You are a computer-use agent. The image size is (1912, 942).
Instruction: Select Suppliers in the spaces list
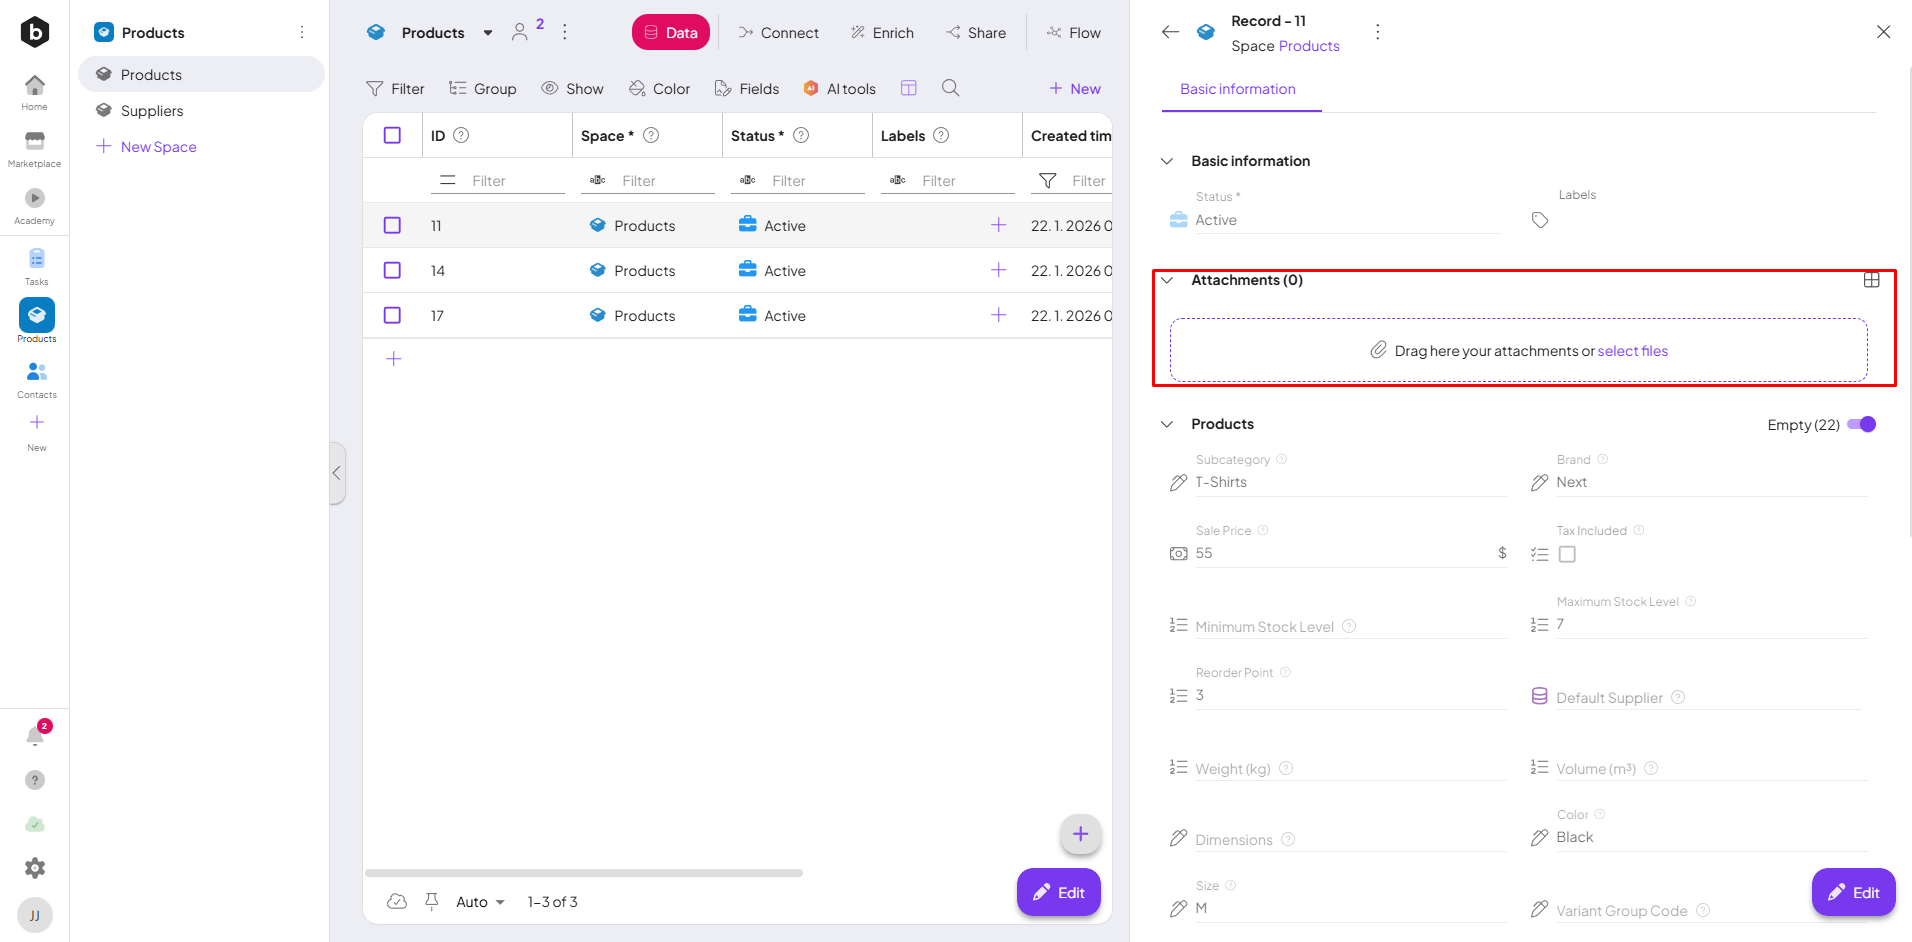point(152,111)
